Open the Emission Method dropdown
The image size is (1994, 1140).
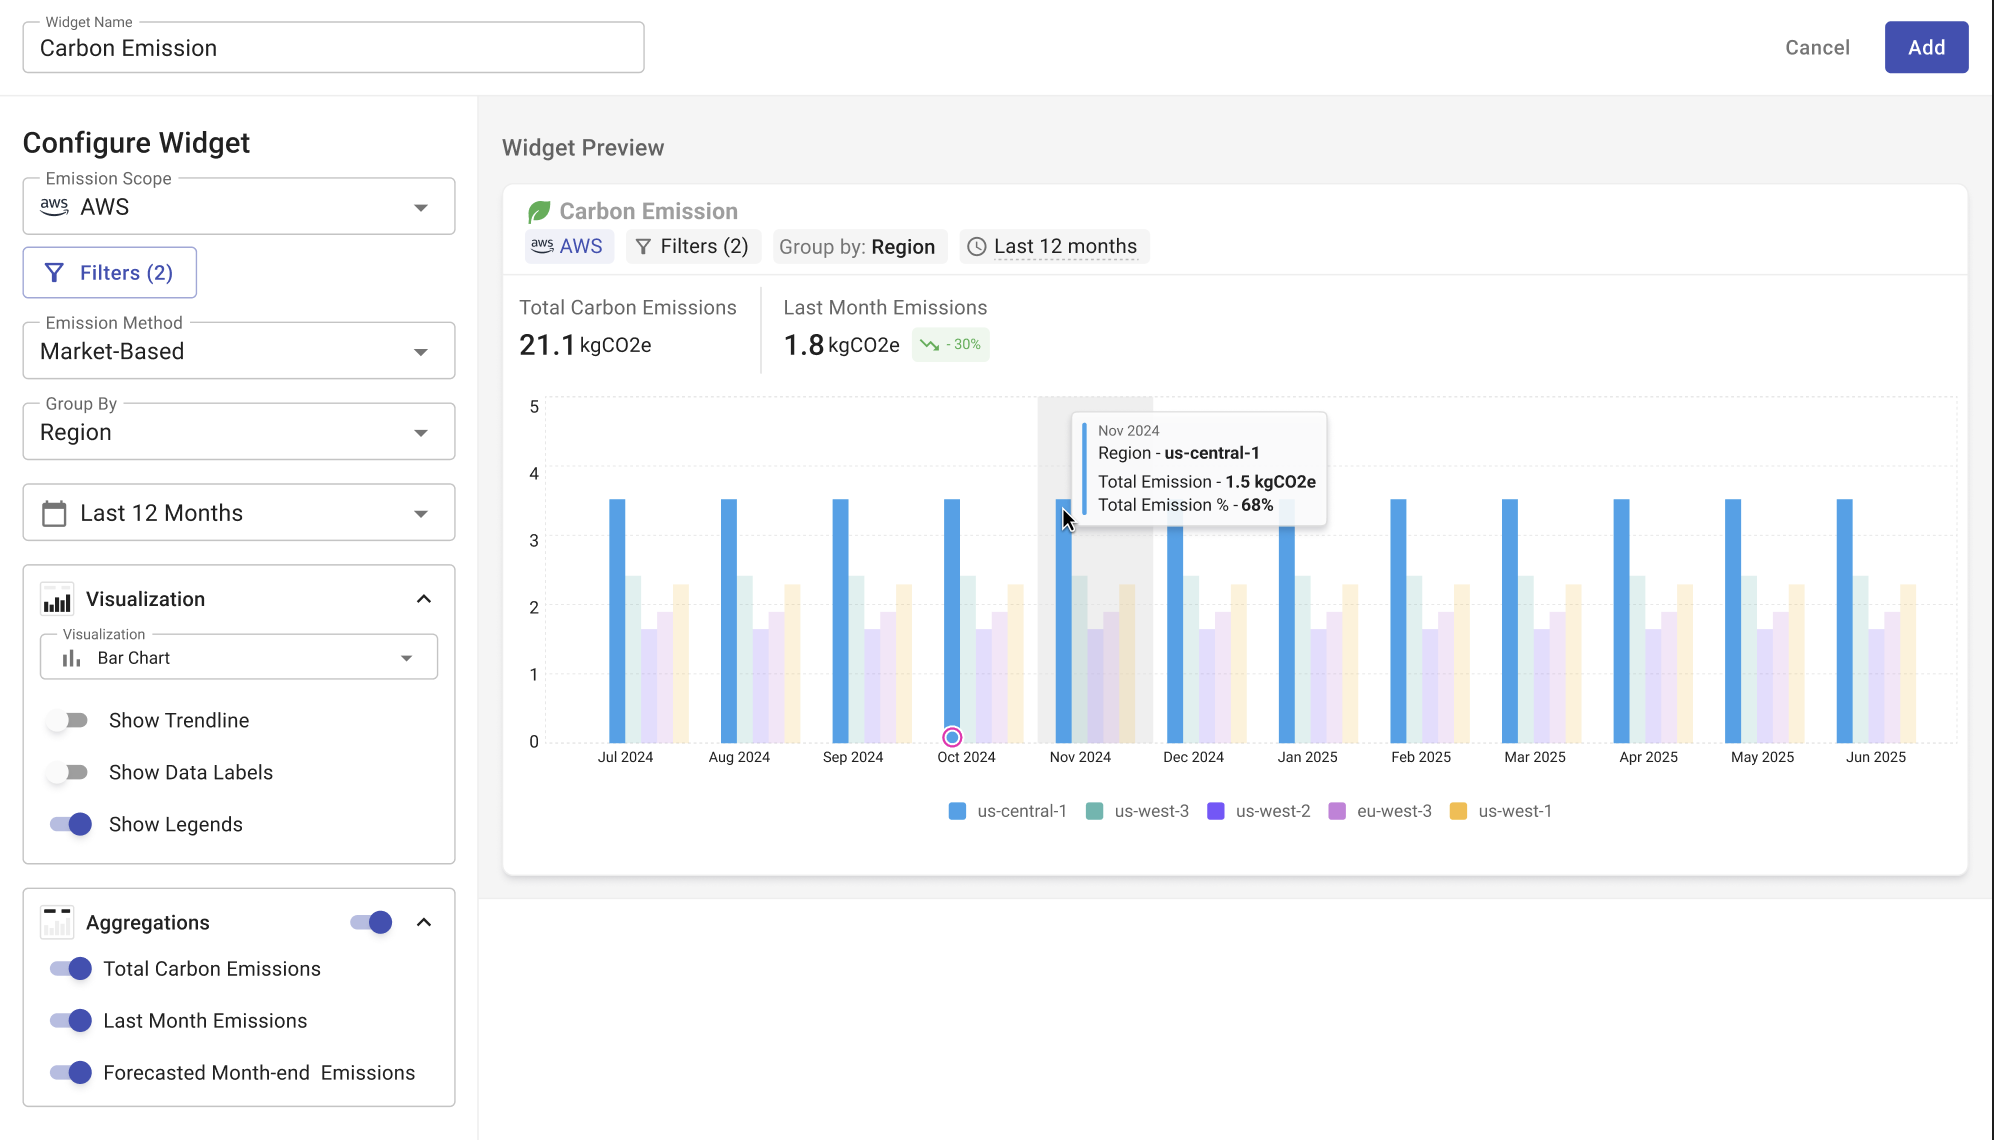click(x=239, y=352)
